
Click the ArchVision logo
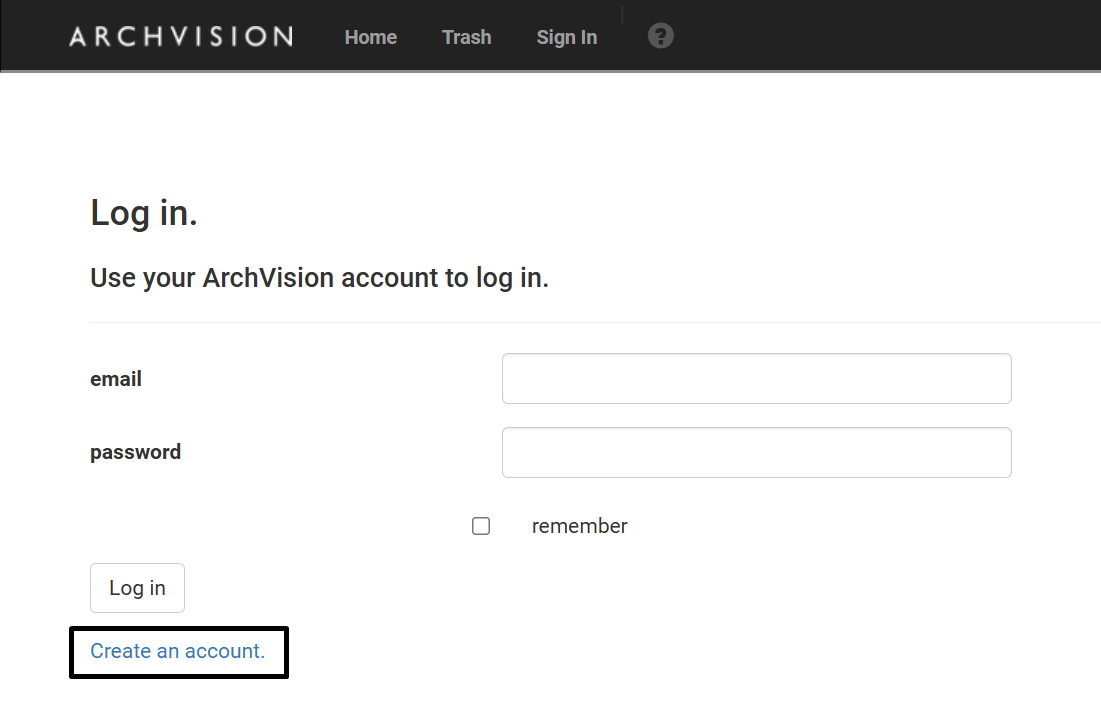(181, 37)
